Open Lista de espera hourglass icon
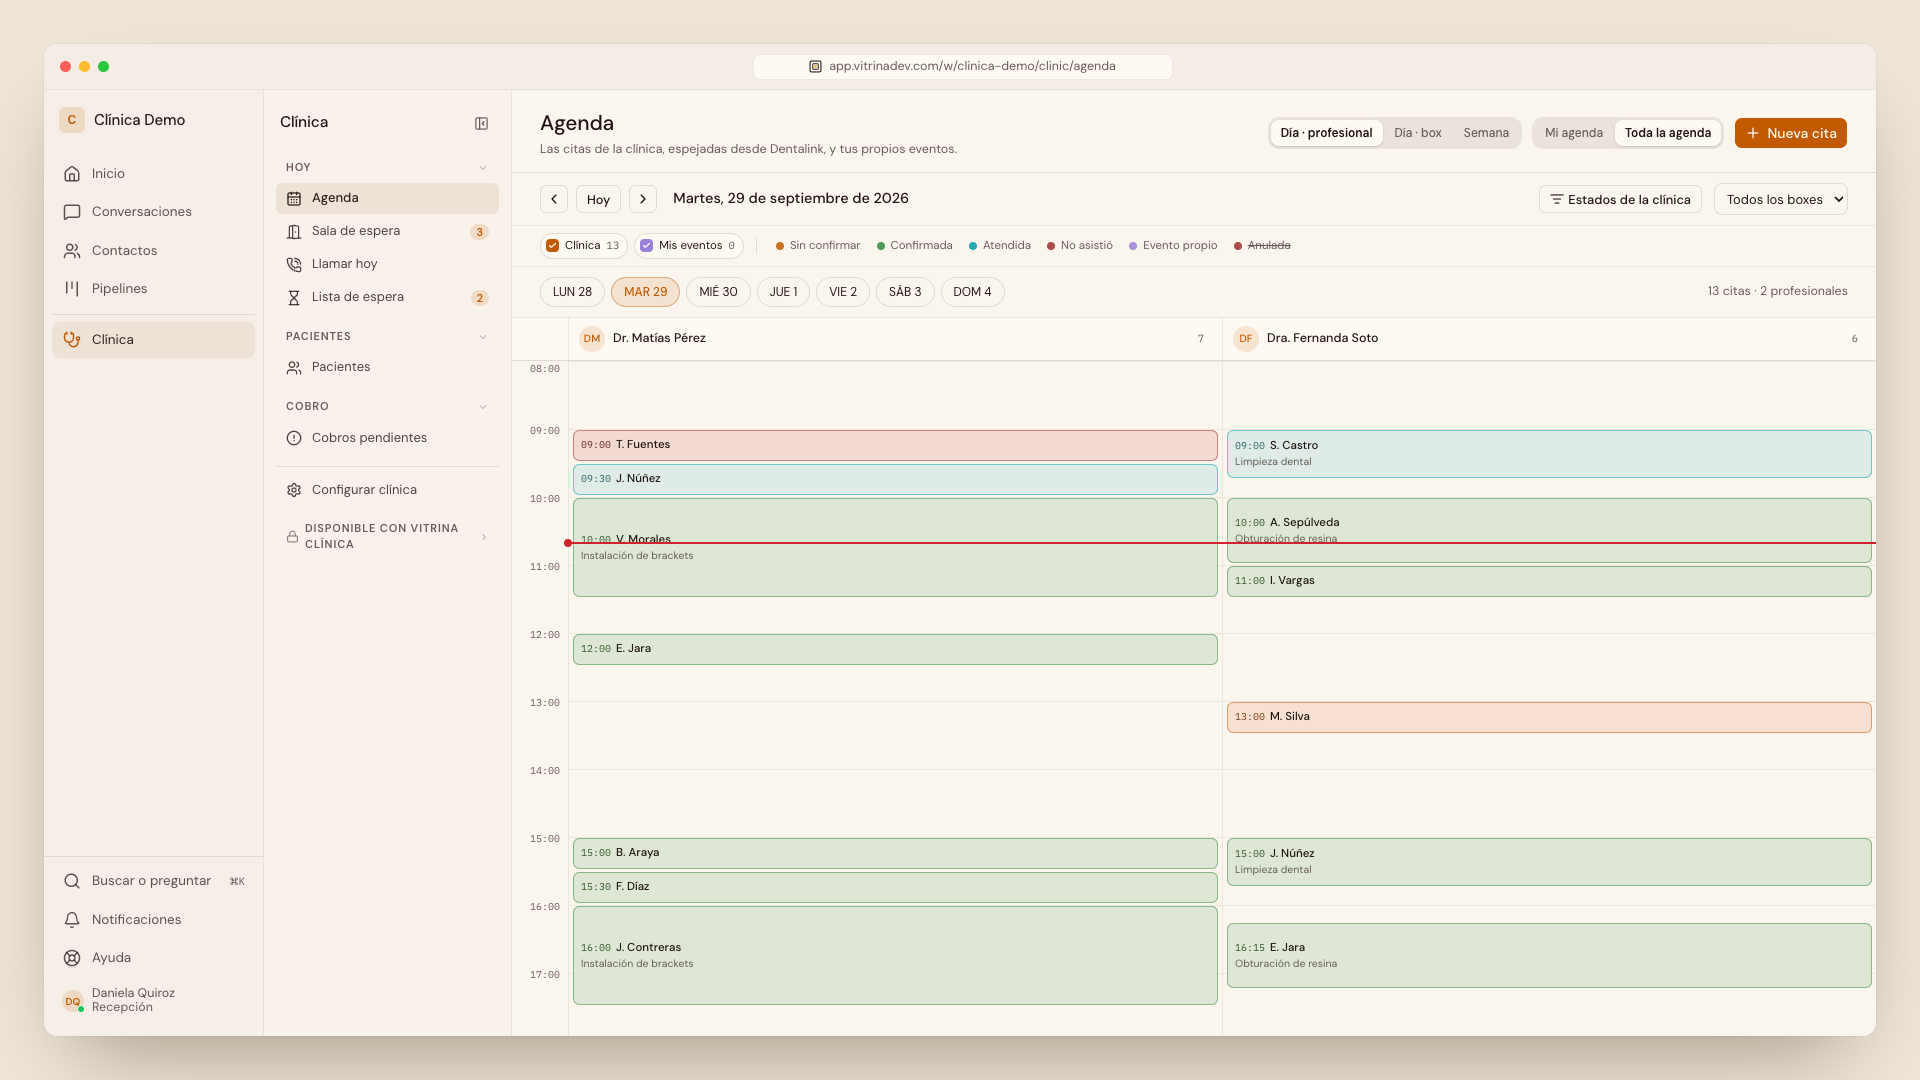This screenshot has width=1920, height=1080. [294, 298]
